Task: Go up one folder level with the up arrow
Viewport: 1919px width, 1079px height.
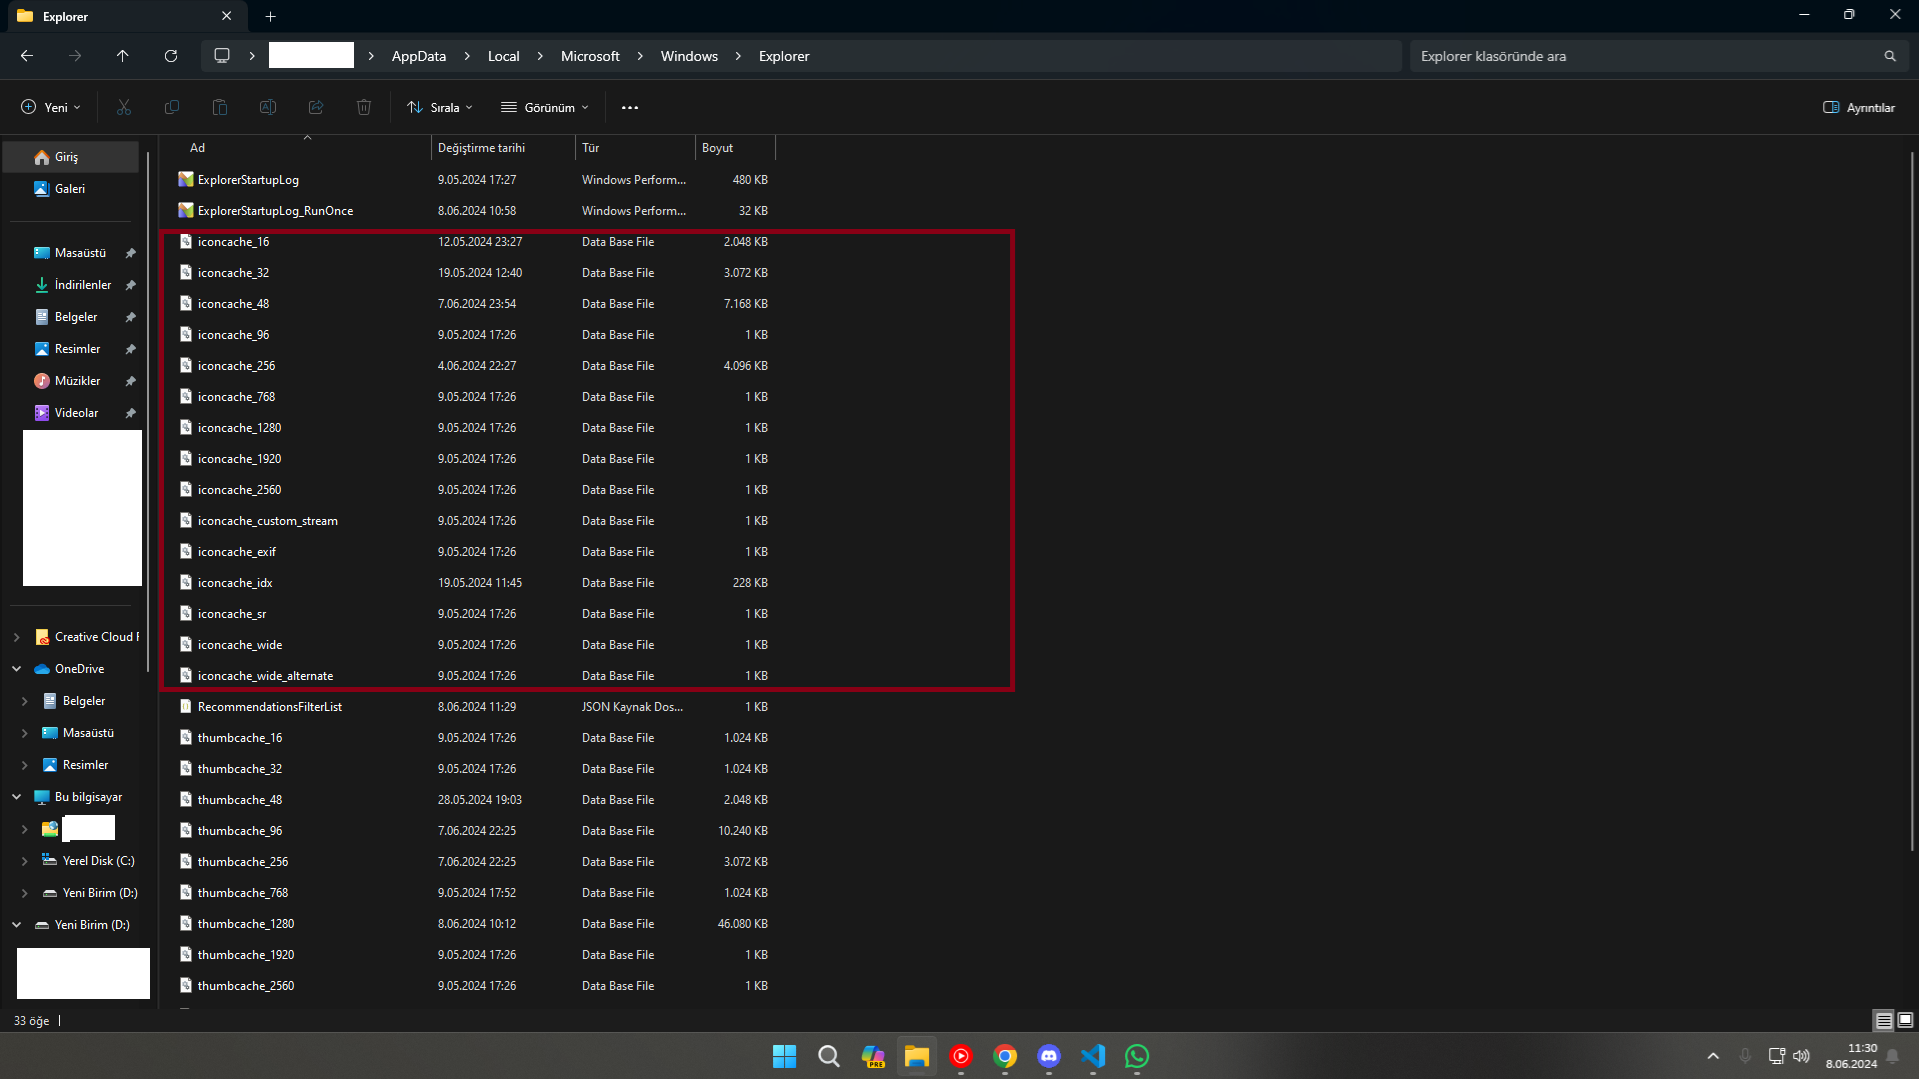Action: pos(123,56)
